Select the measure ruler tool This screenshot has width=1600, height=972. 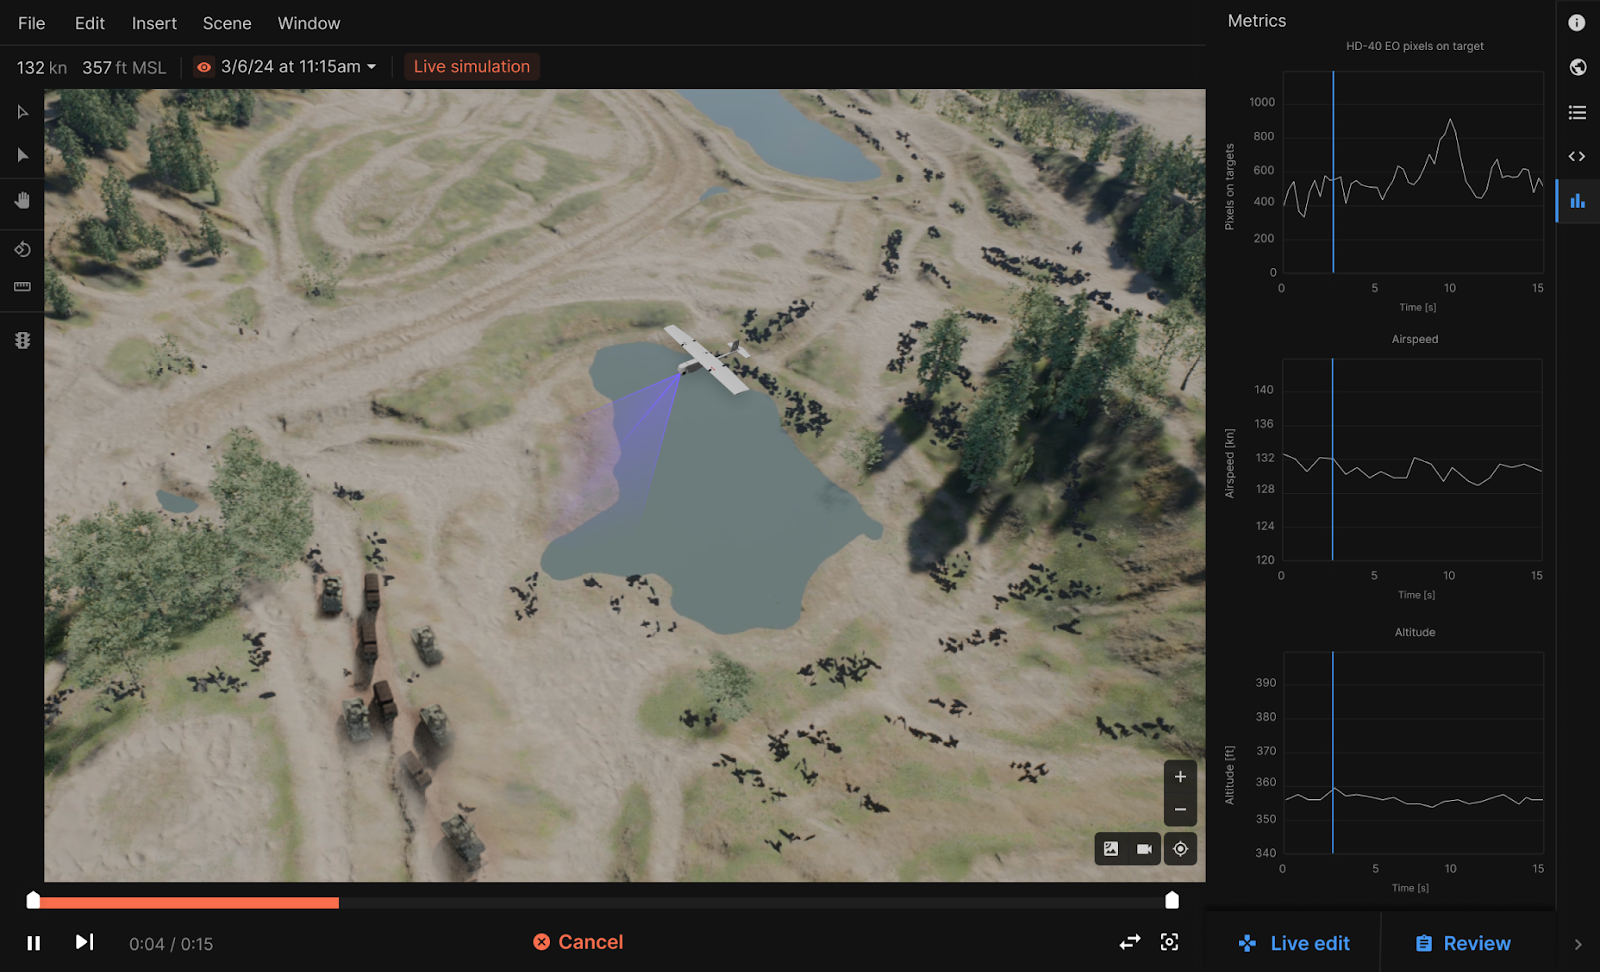pos(22,287)
